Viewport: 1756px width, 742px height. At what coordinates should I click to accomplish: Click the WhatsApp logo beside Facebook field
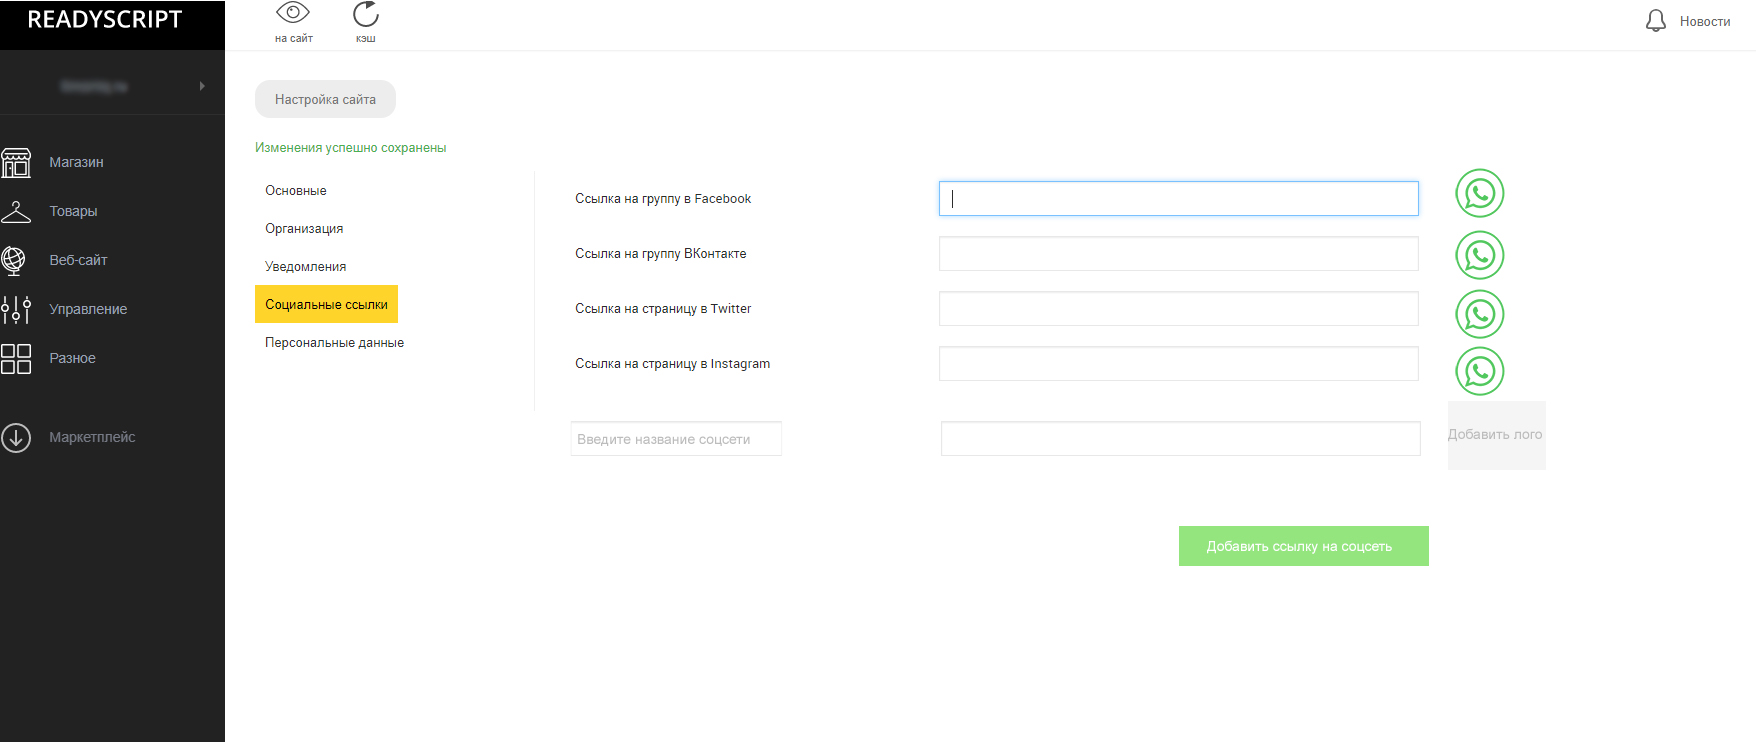(x=1479, y=194)
